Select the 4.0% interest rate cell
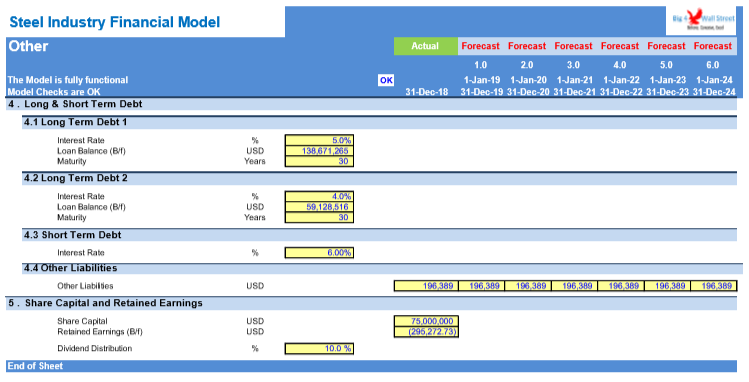The width and height of the screenshot is (749, 382). click(319, 196)
